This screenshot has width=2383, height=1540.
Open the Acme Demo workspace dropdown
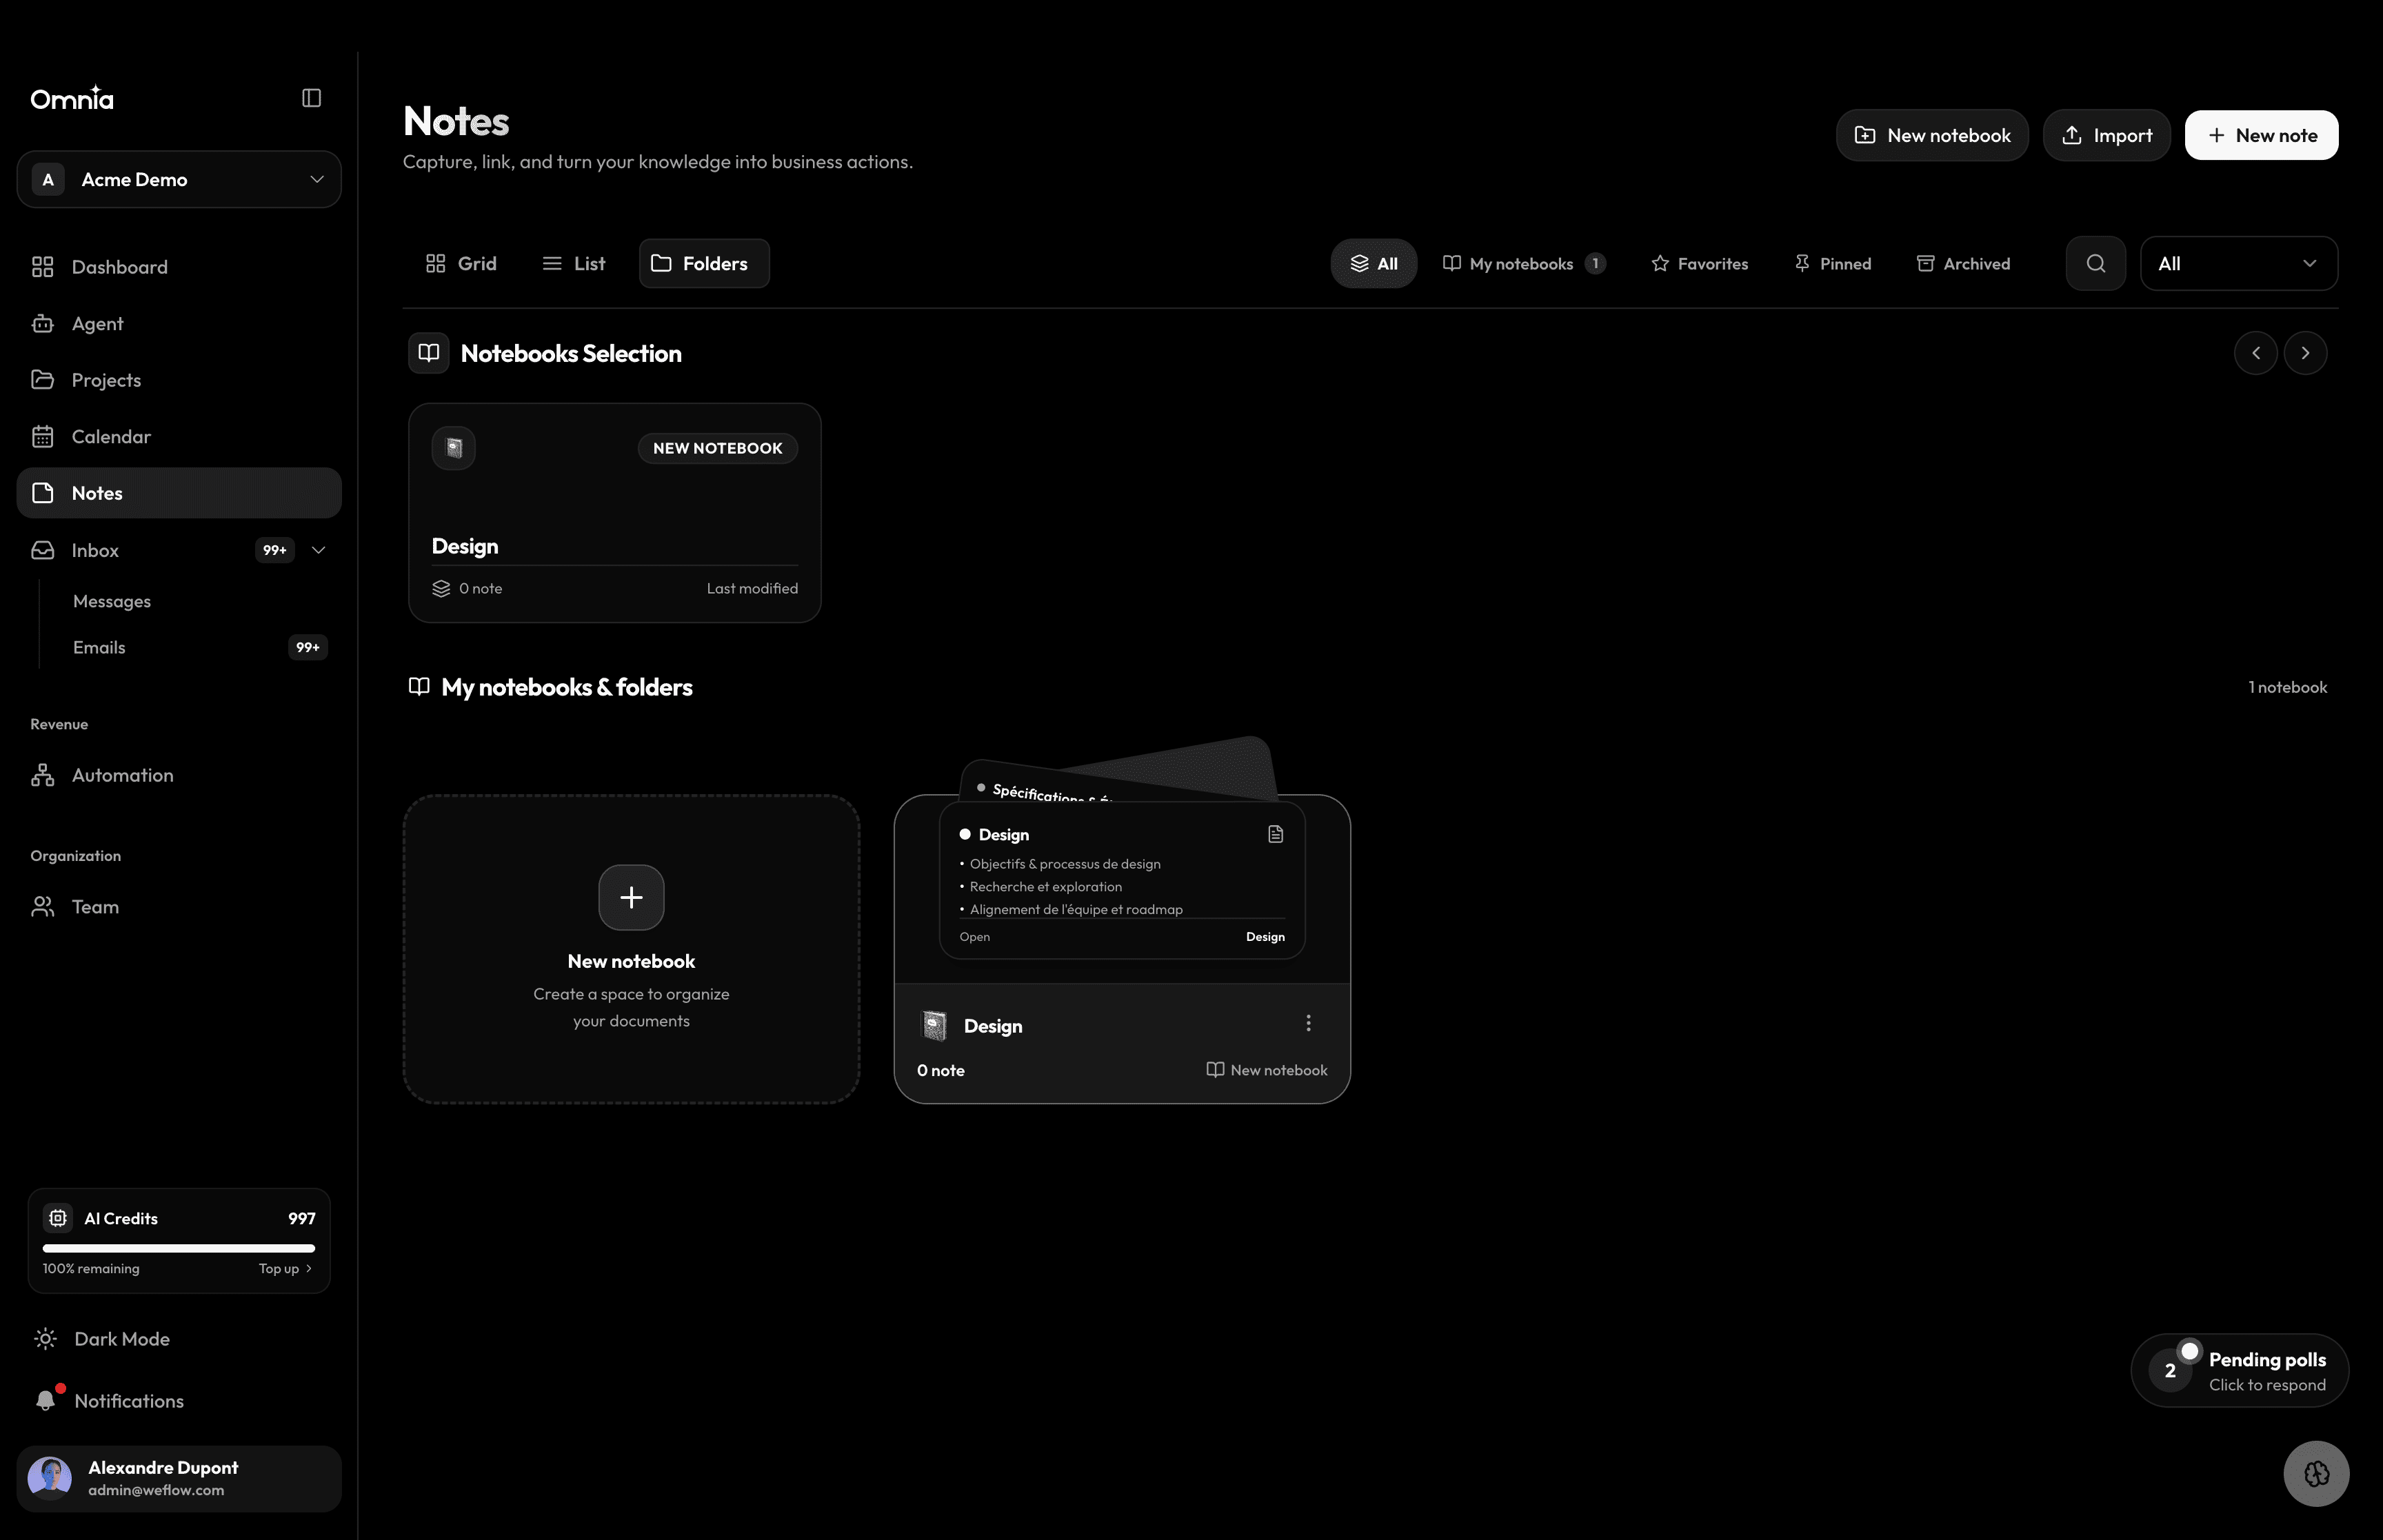179,179
